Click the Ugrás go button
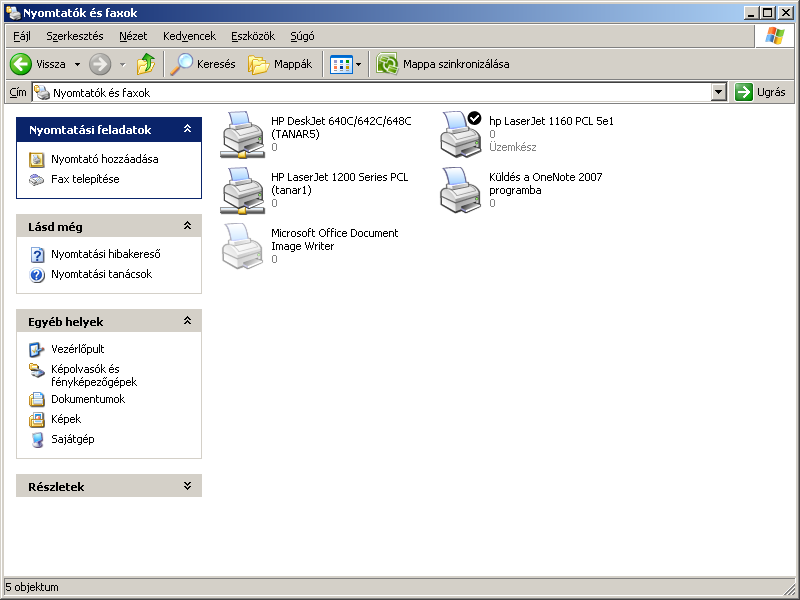The height and width of the screenshot is (600, 800). pyautogui.click(x=761, y=92)
